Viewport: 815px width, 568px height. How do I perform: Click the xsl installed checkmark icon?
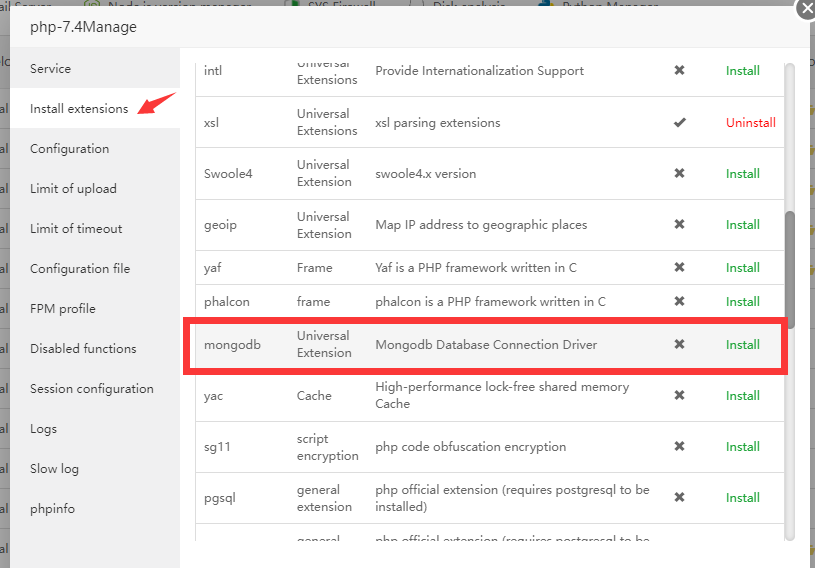679,123
